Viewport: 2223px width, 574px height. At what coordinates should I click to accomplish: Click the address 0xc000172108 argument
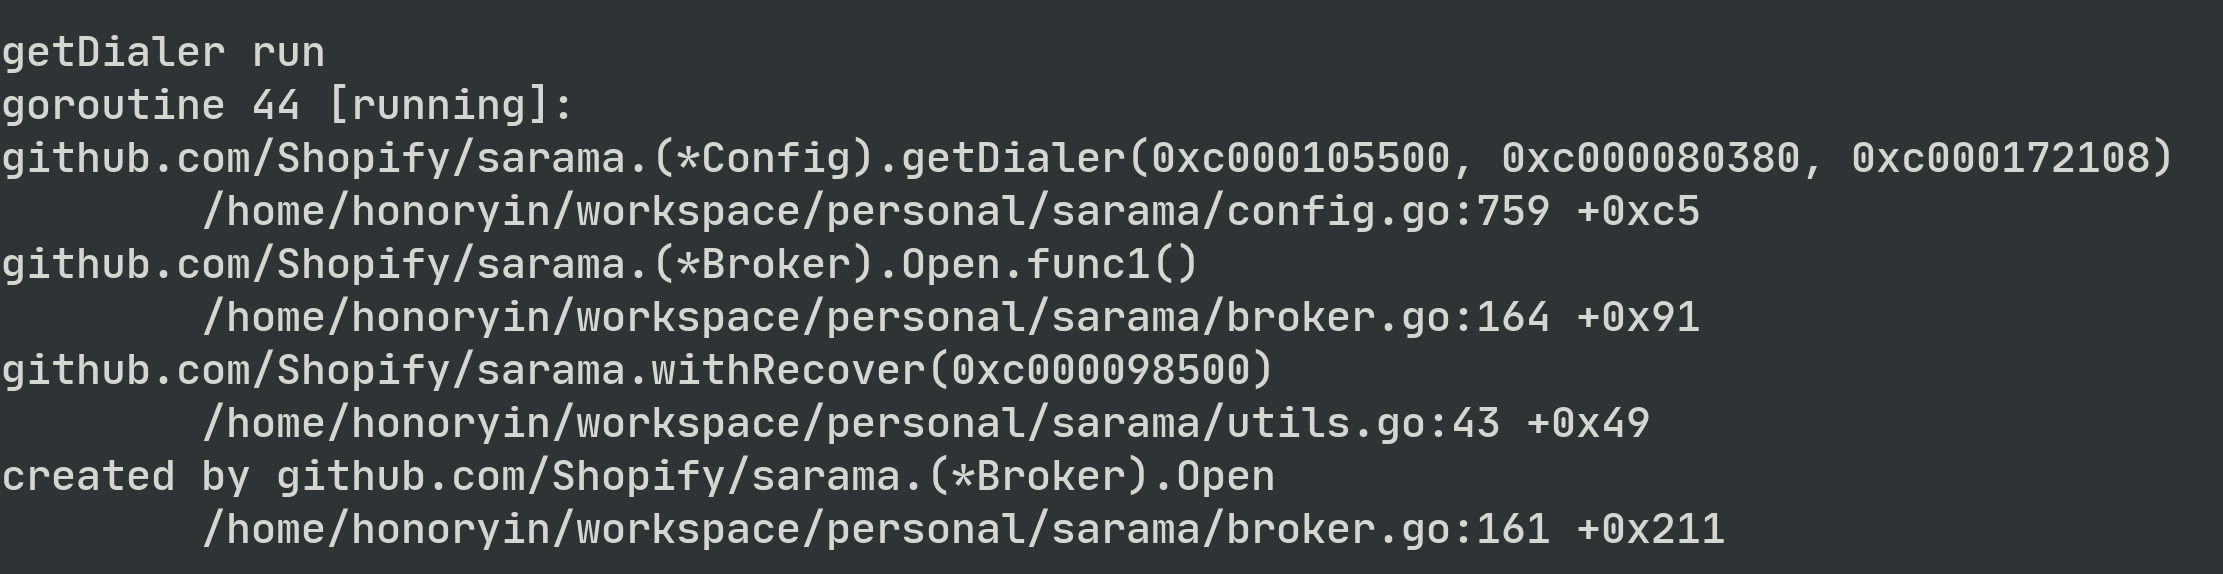coord(2001,158)
